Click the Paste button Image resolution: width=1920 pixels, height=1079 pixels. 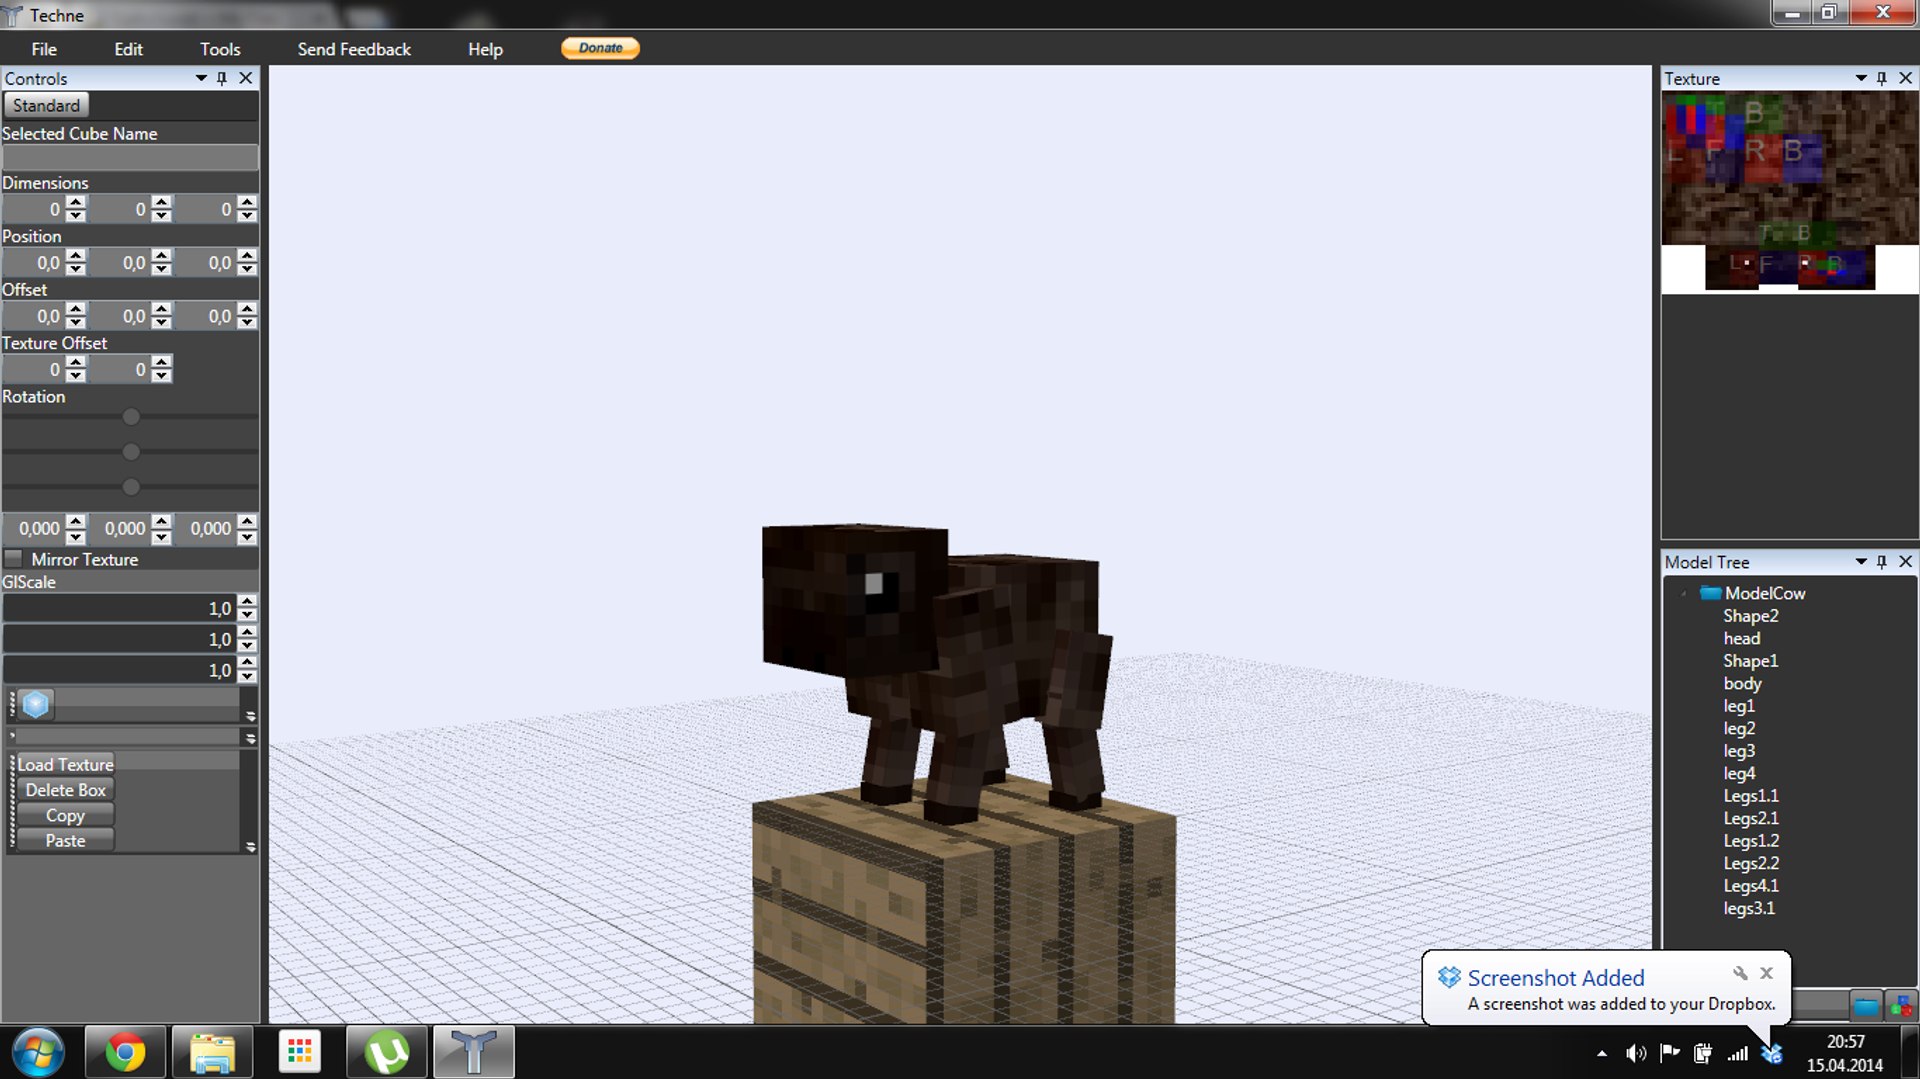pyautogui.click(x=65, y=841)
